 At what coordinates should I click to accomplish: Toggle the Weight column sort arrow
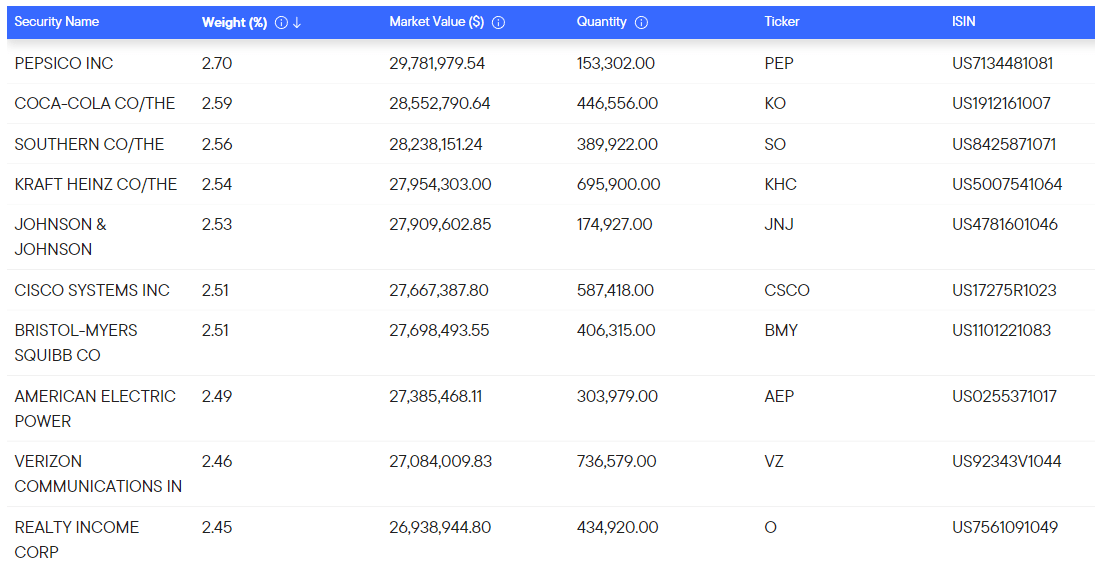[x=297, y=22]
